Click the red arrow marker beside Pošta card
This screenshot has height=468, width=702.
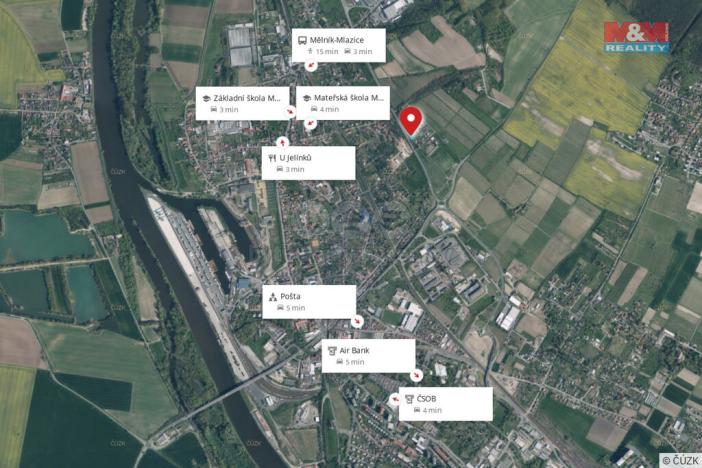(x=357, y=321)
